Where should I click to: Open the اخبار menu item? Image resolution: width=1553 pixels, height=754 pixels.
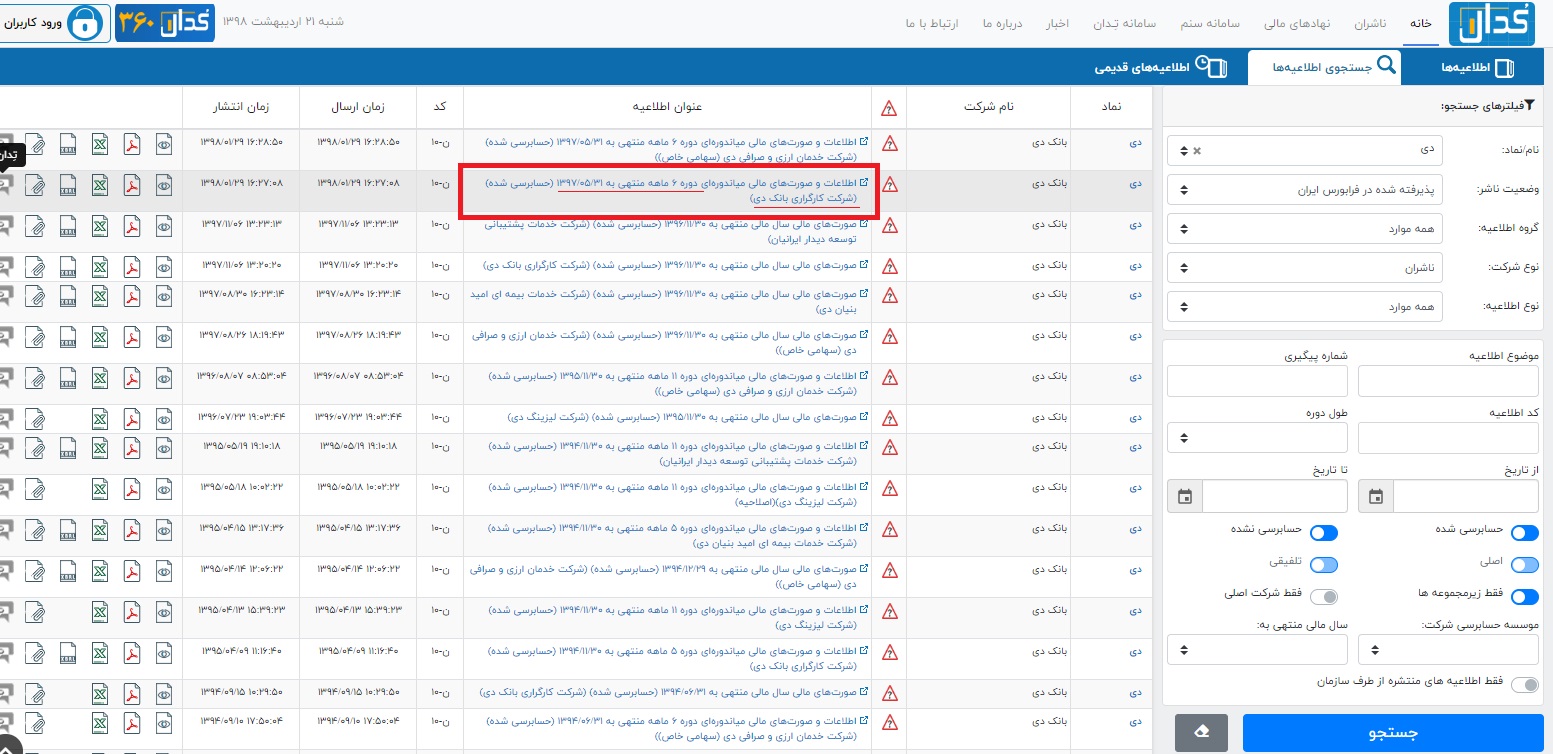tap(1057, 23)
